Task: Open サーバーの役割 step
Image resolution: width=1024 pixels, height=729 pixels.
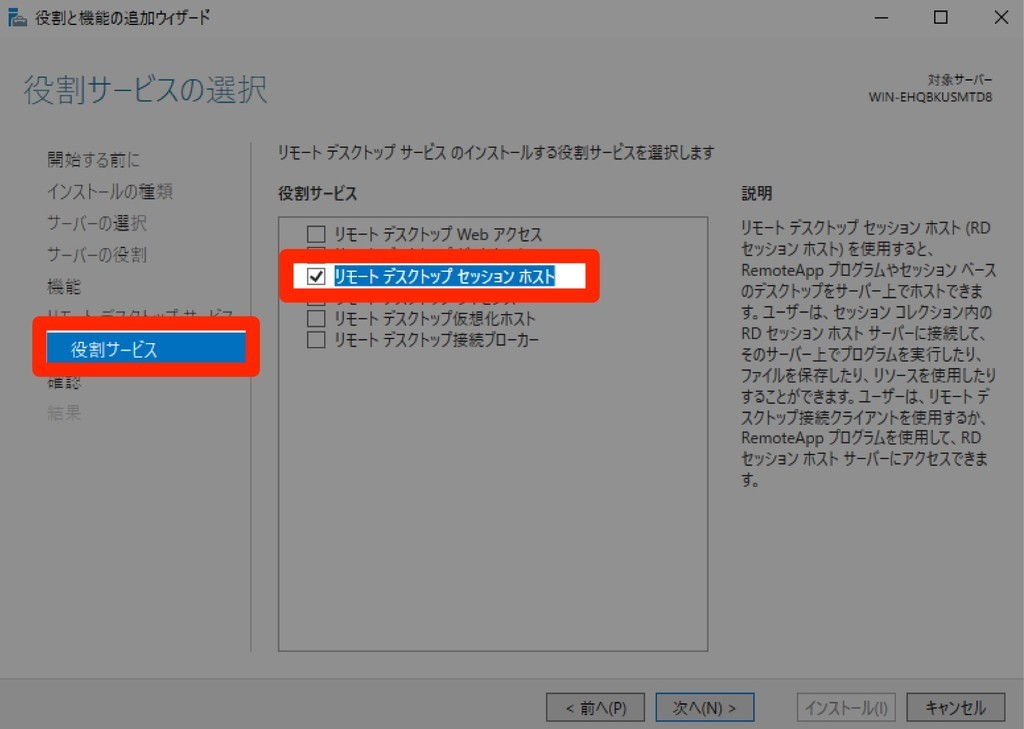Action: coord(97,254)
